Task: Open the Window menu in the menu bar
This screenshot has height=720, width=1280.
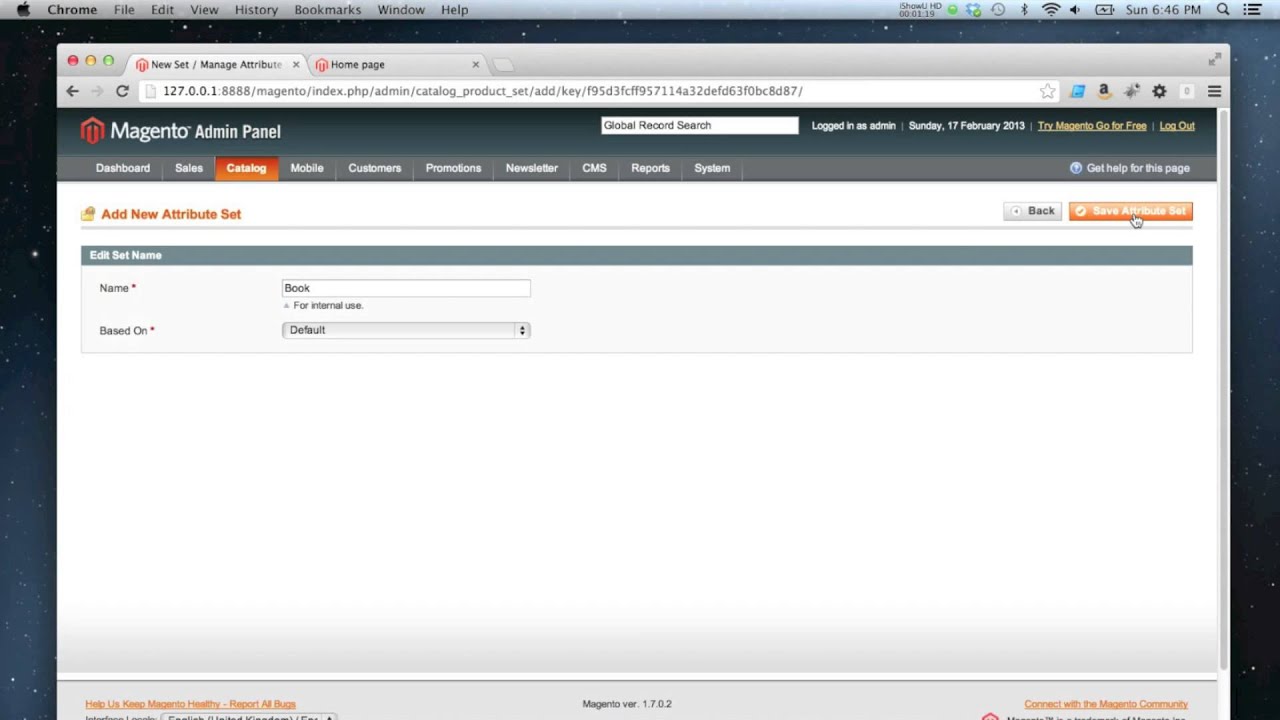Action: pyautogui.click(x=401, y=10)
